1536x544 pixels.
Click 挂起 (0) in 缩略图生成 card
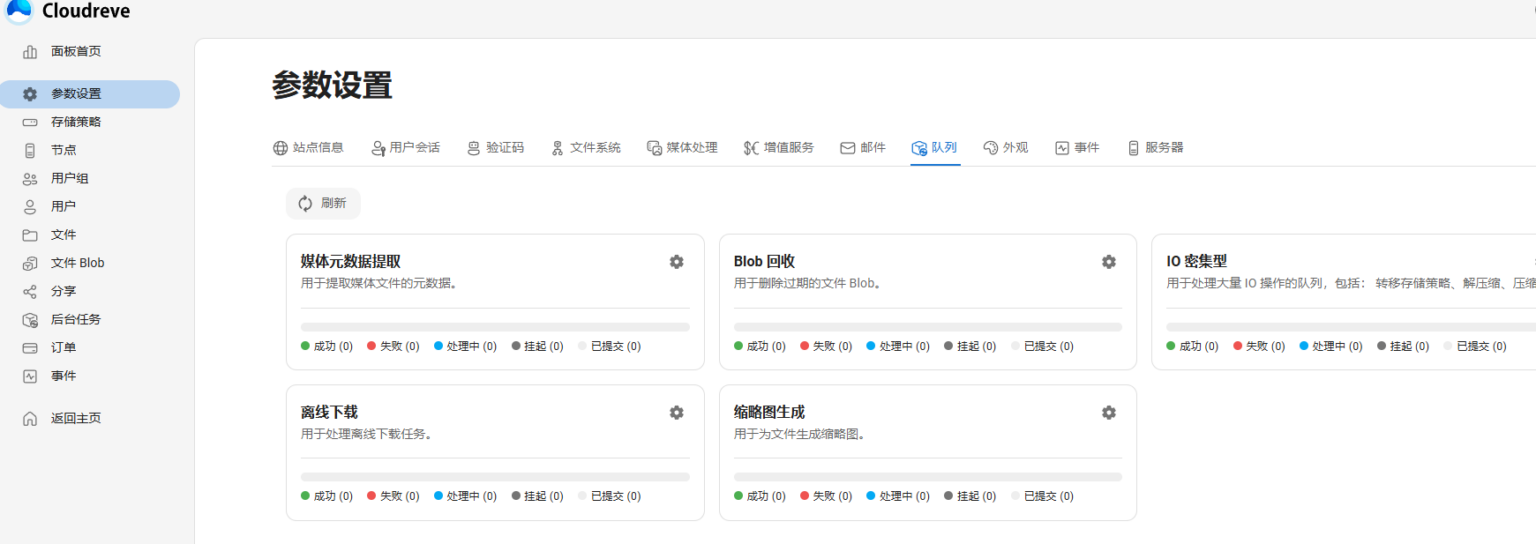click(970, 496)
